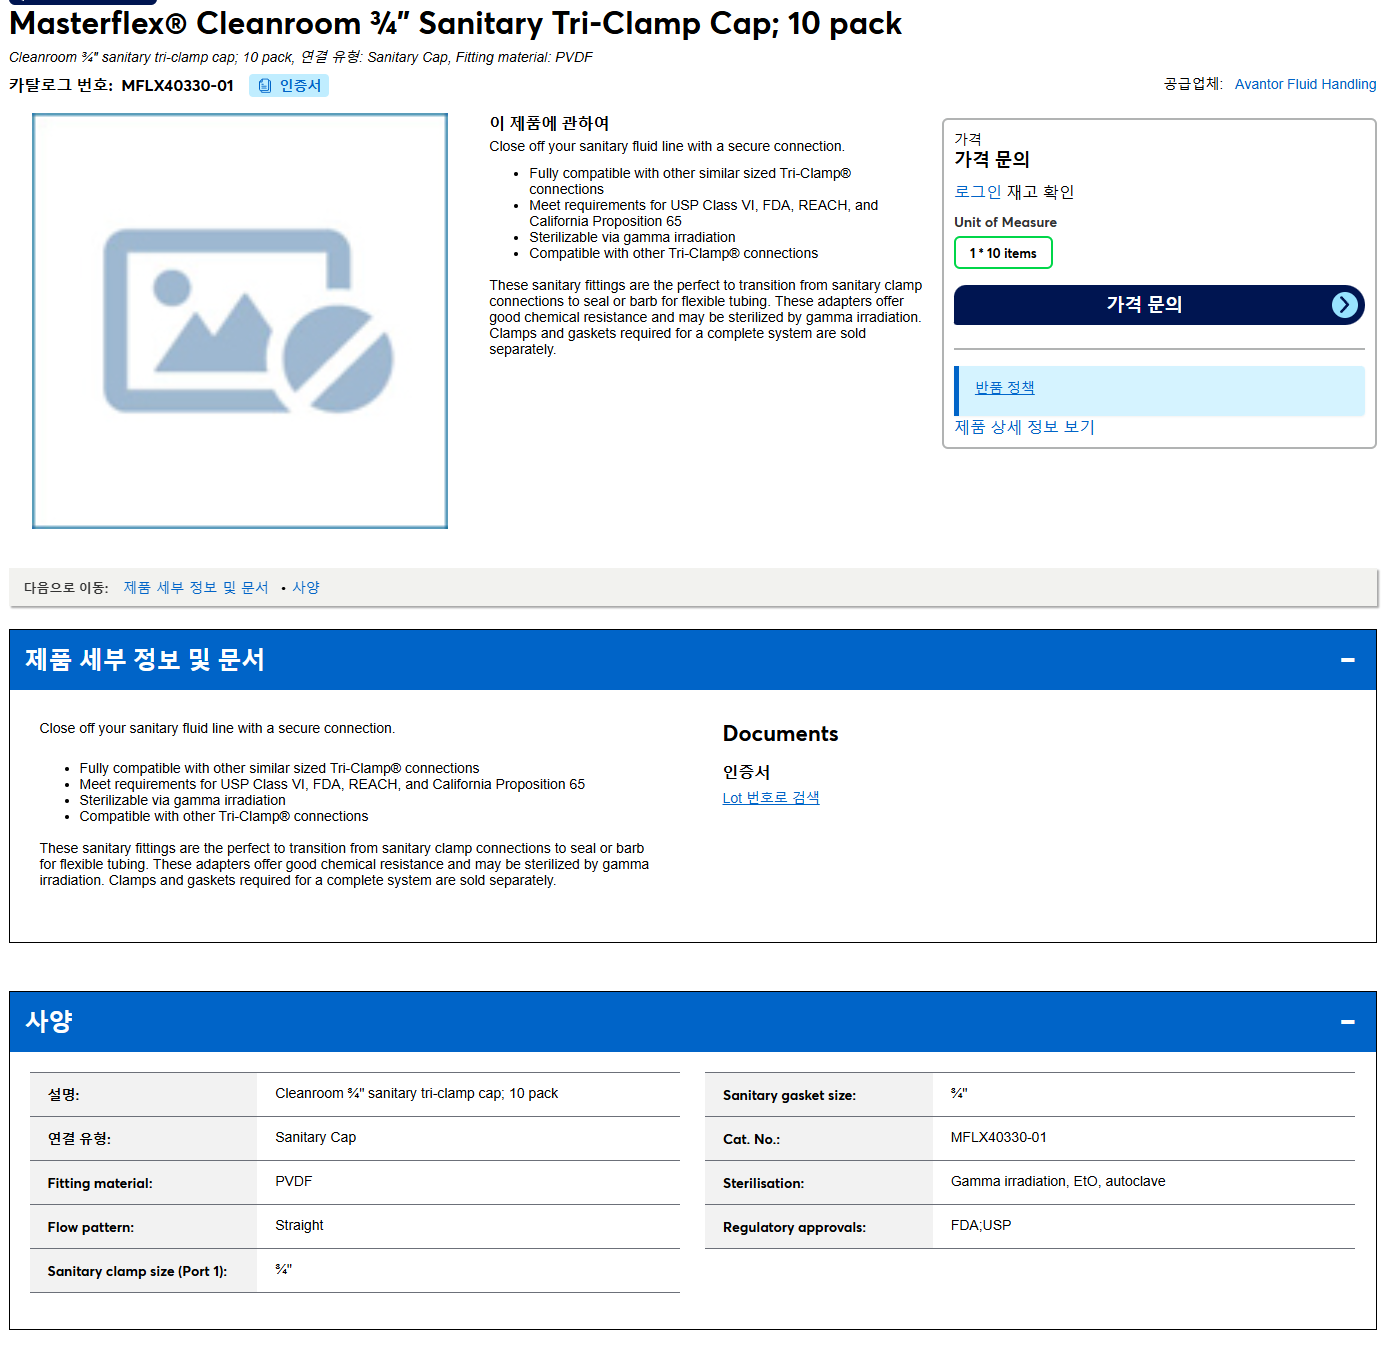1384x1350 pixels.
Task: Click the Documents heading
Action: (x=780, y=734)
